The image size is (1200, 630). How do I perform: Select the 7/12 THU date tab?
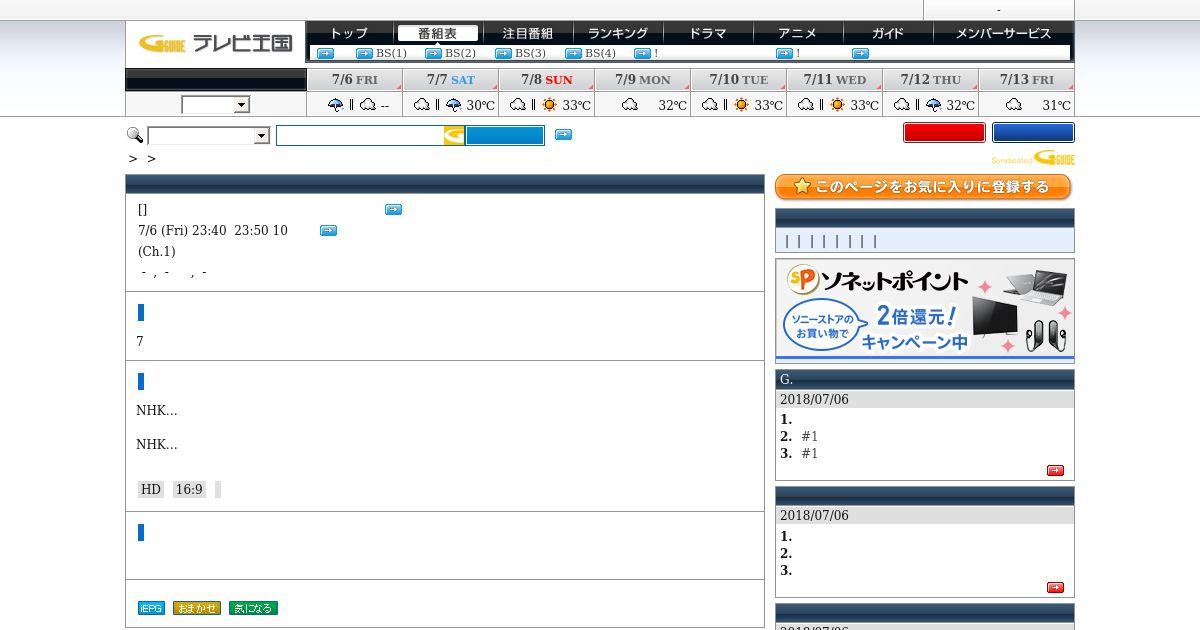(x=930, y=79)
